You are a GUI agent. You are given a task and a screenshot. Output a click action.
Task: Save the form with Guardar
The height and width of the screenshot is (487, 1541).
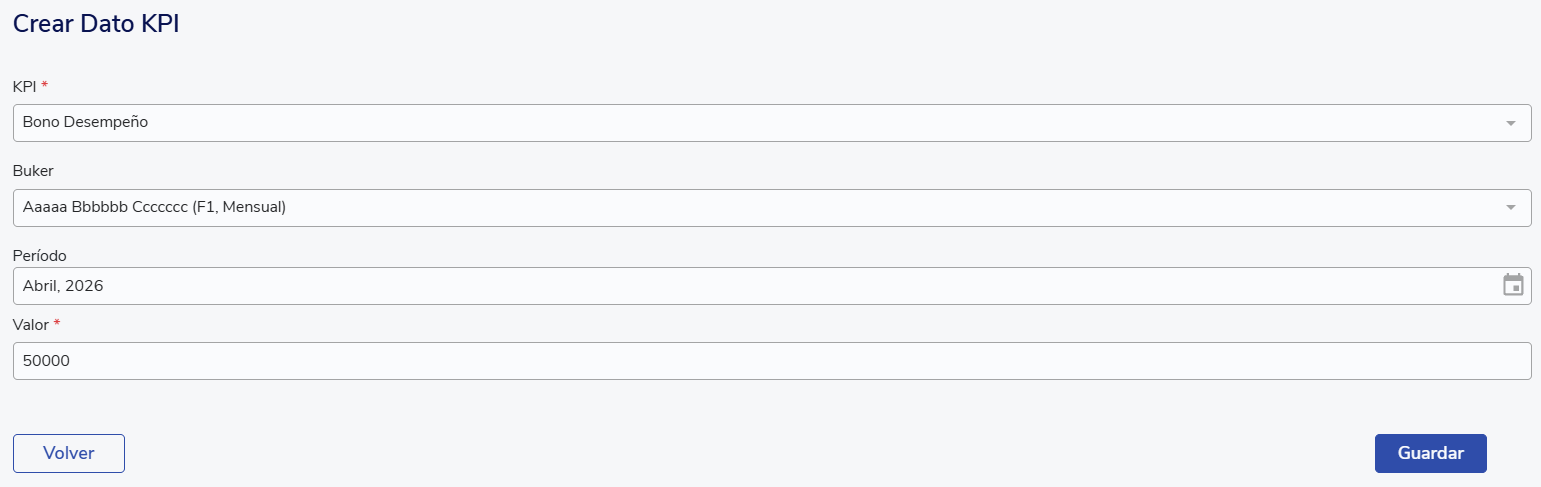pyautogui.click(x=1430, y=453)
